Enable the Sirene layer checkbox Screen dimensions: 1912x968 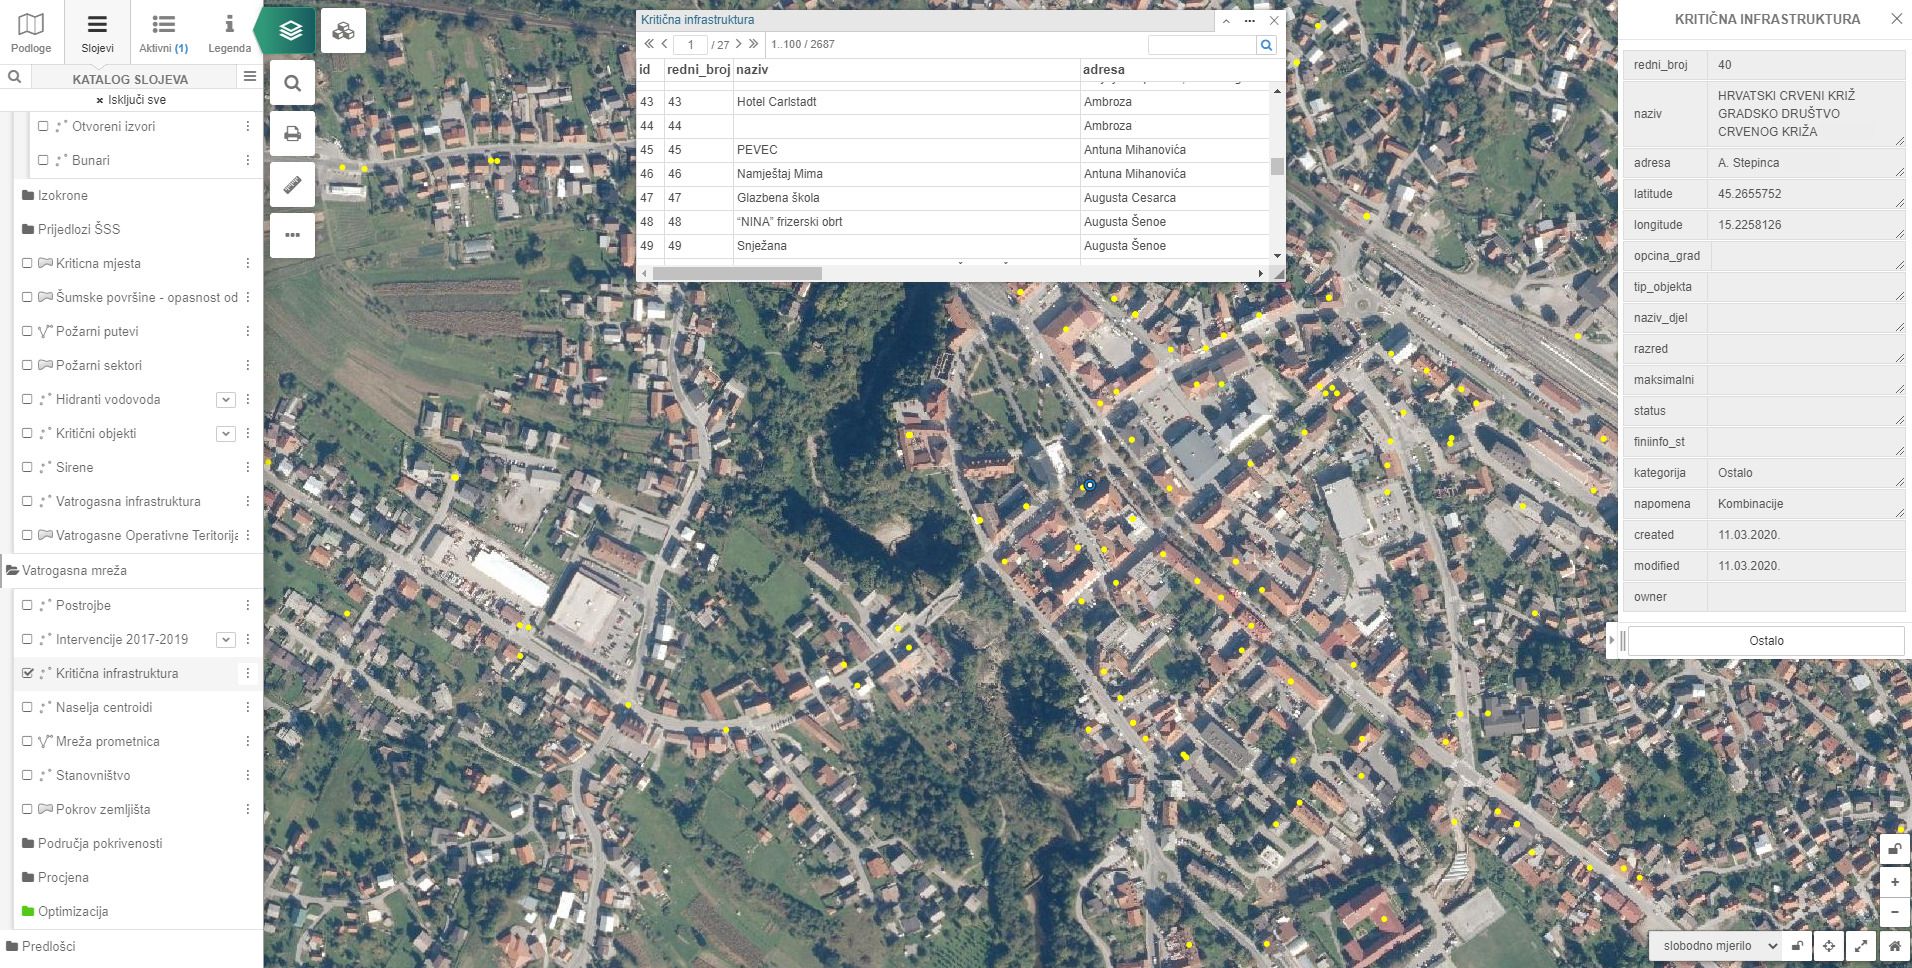pos(28,468)
